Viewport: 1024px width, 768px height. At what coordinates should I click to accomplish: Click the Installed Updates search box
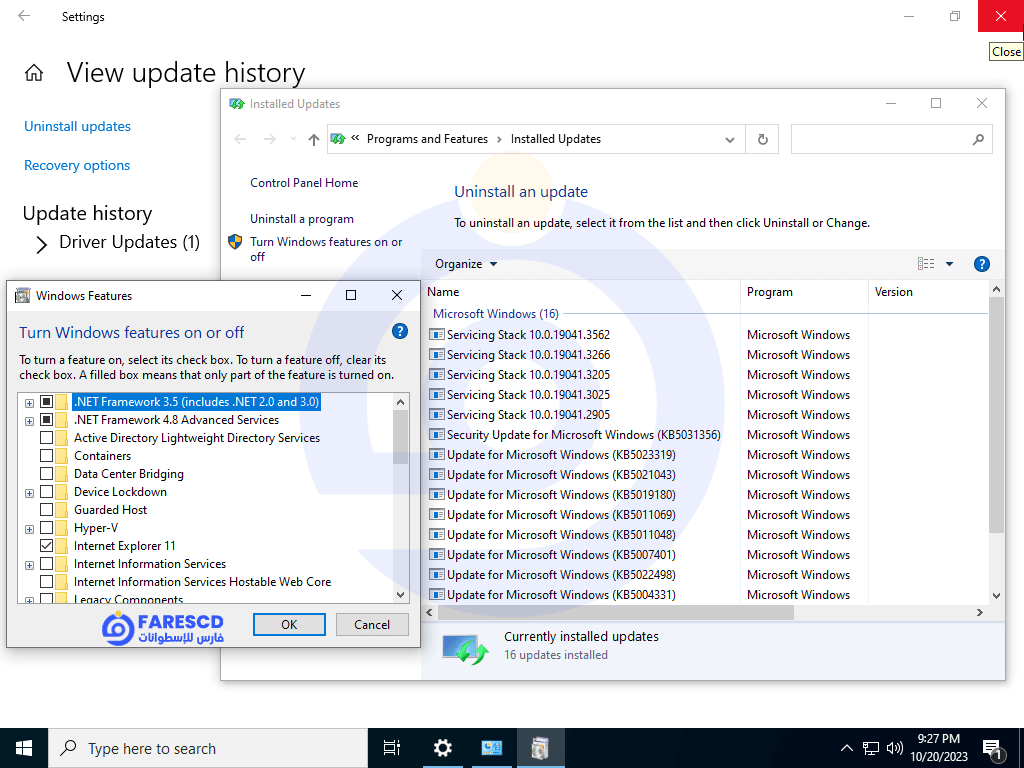[891, 139]
